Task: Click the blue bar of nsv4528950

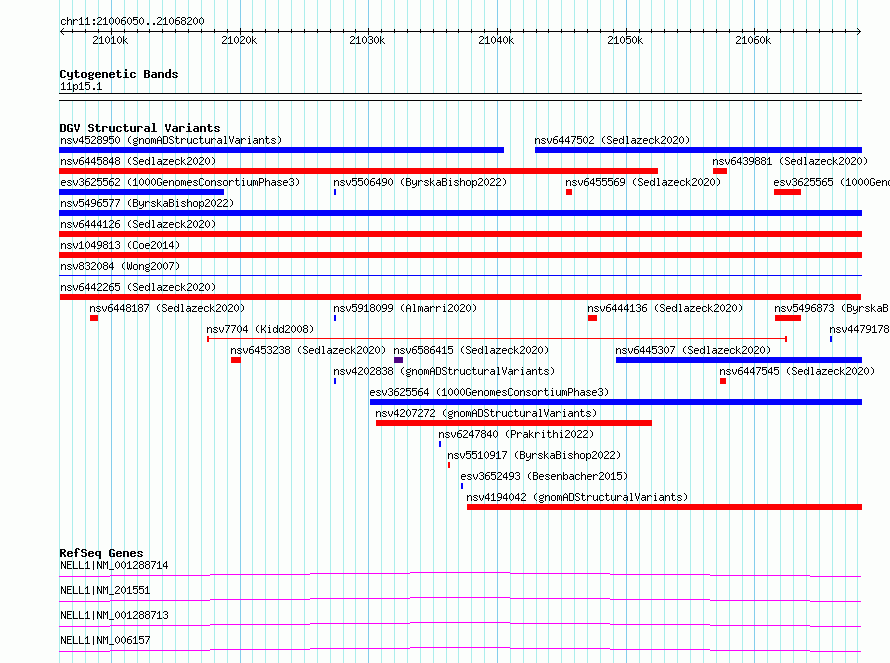Action: (x=282, y=150)
